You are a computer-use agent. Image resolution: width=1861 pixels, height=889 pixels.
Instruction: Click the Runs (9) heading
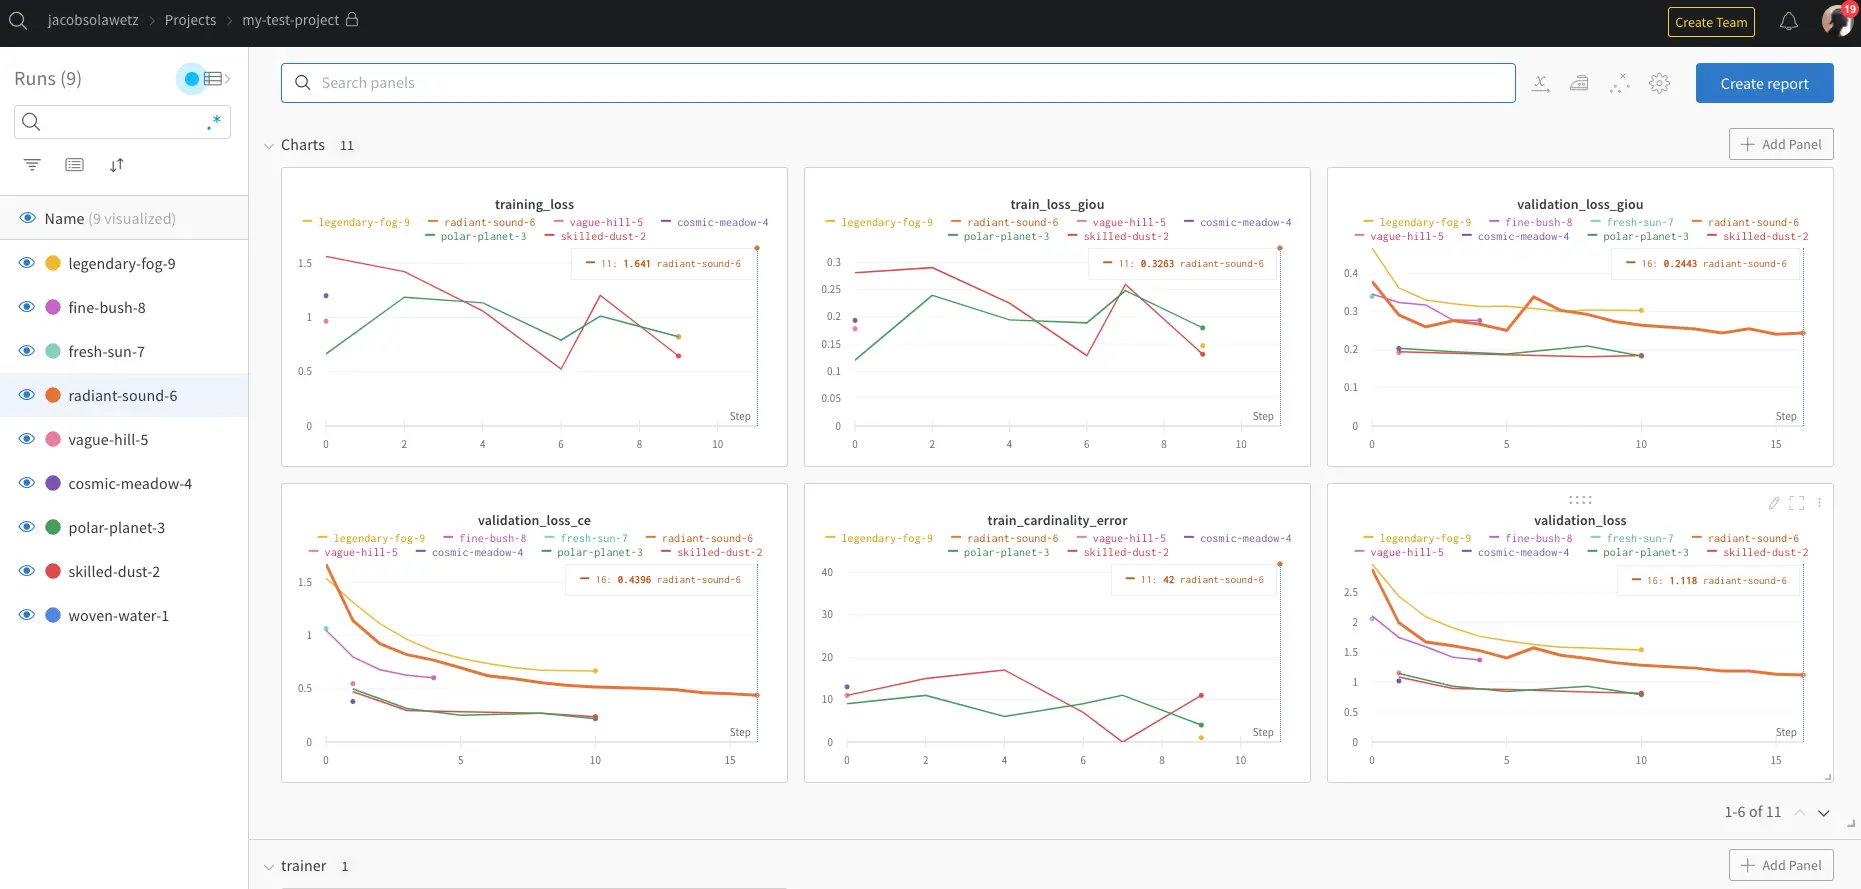(x=48, y=78)
